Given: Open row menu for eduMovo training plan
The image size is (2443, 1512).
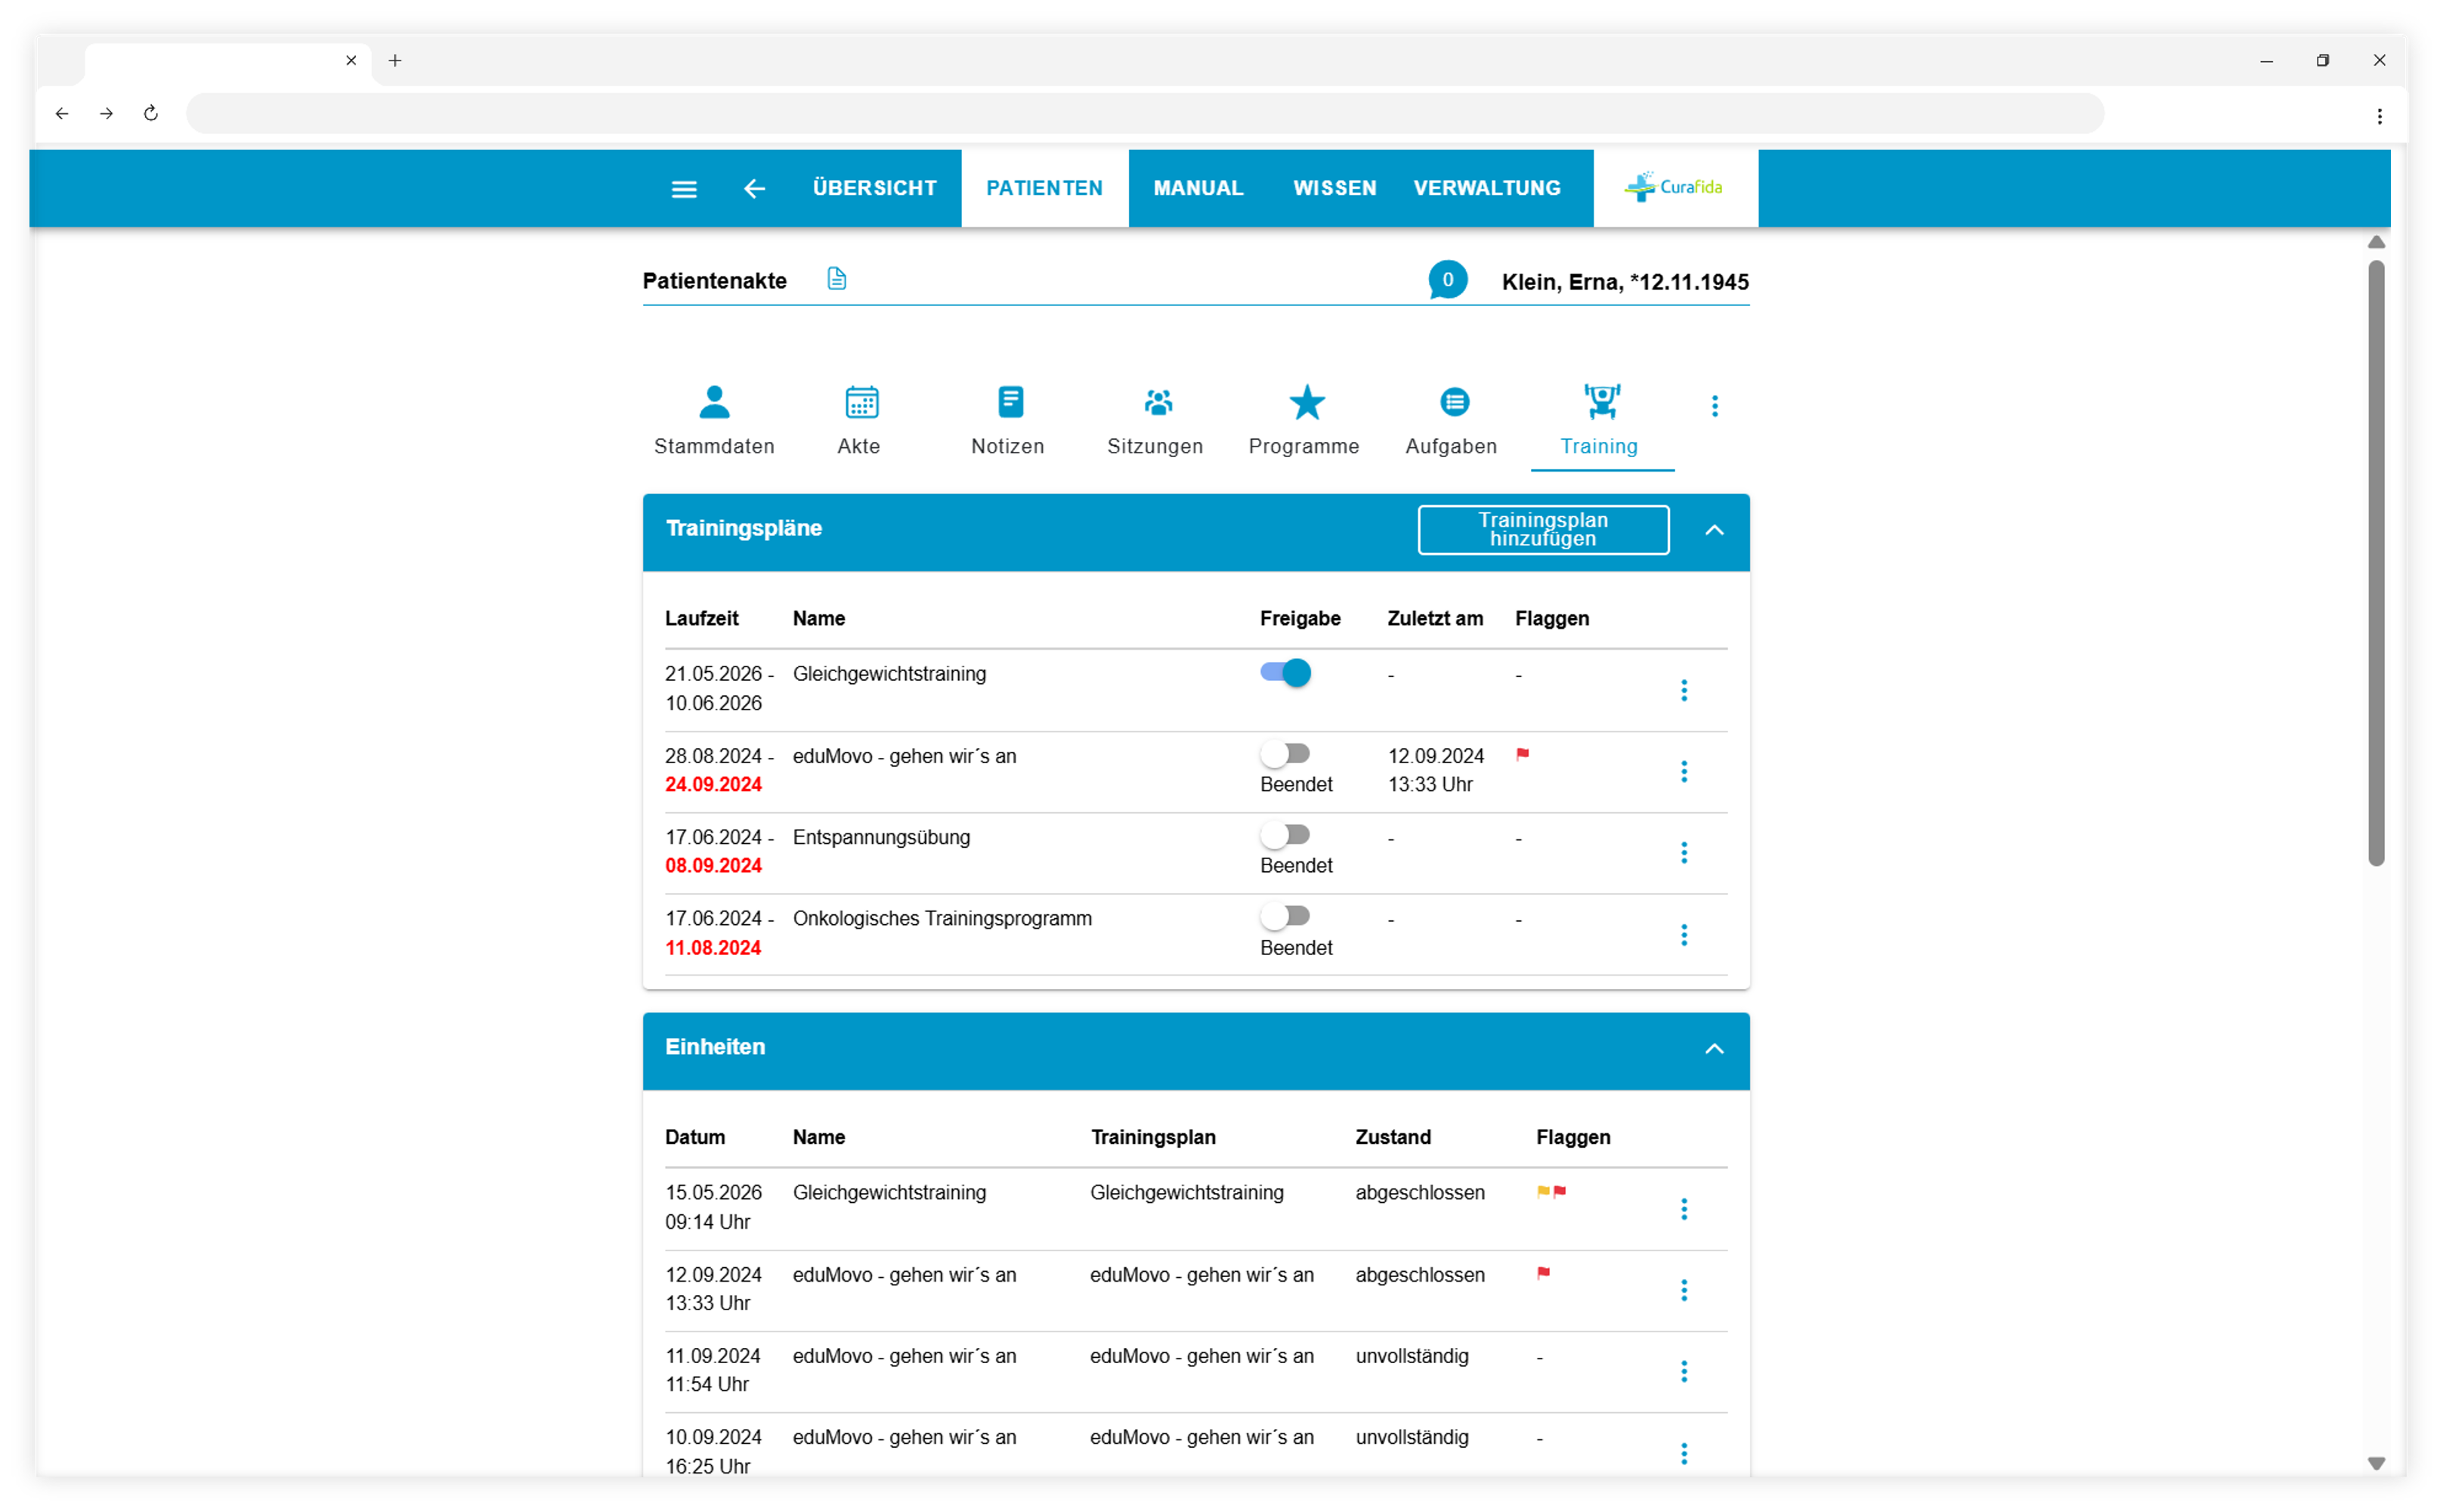Looking at the screenshot, I should [x=1683, y=771].
